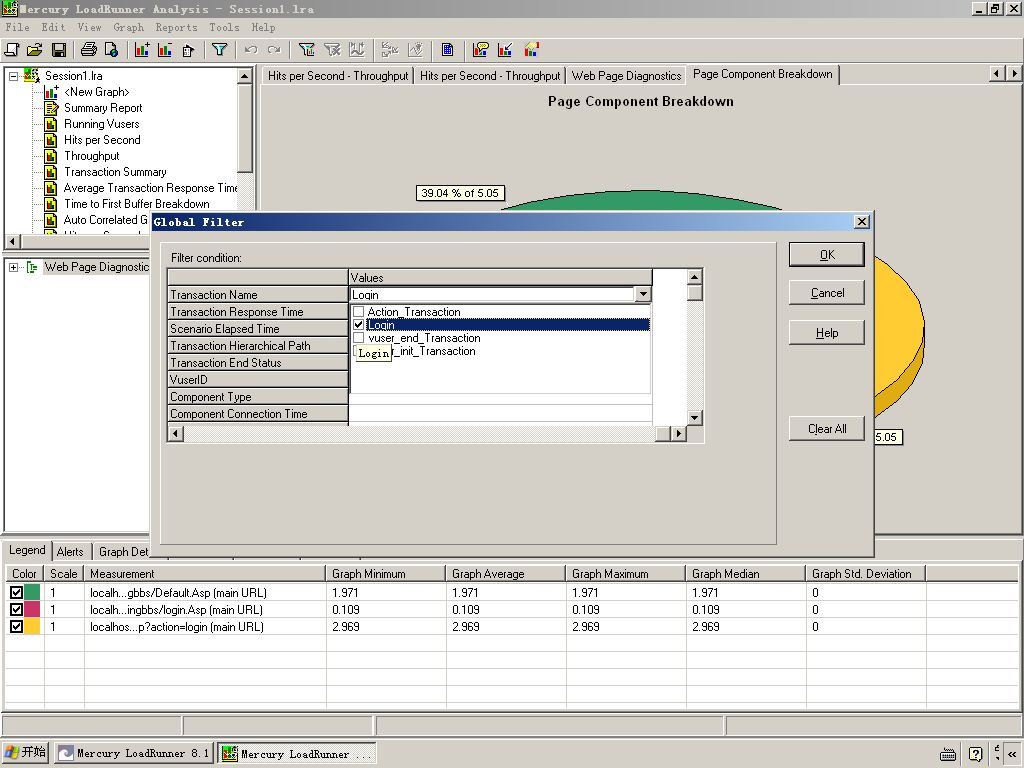
Task: Click the pink login.Asp color swatch
Action: (33, 609)
